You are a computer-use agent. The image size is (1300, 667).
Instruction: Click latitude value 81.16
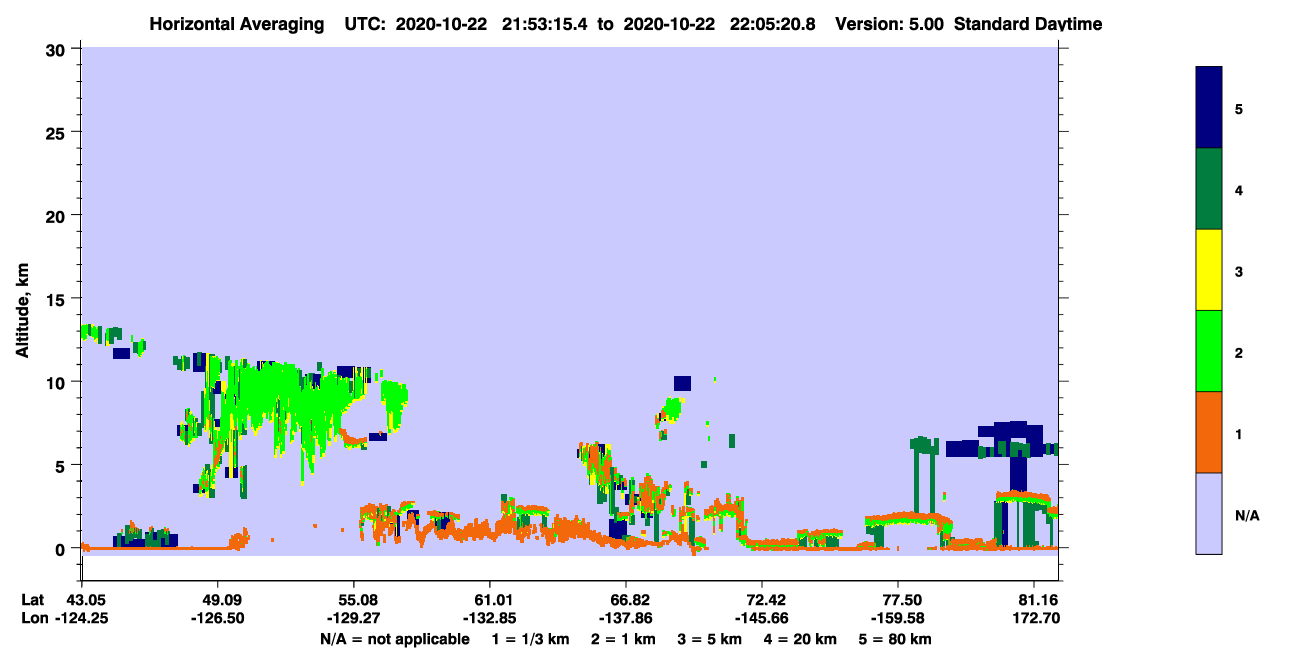coord(1040,599)
